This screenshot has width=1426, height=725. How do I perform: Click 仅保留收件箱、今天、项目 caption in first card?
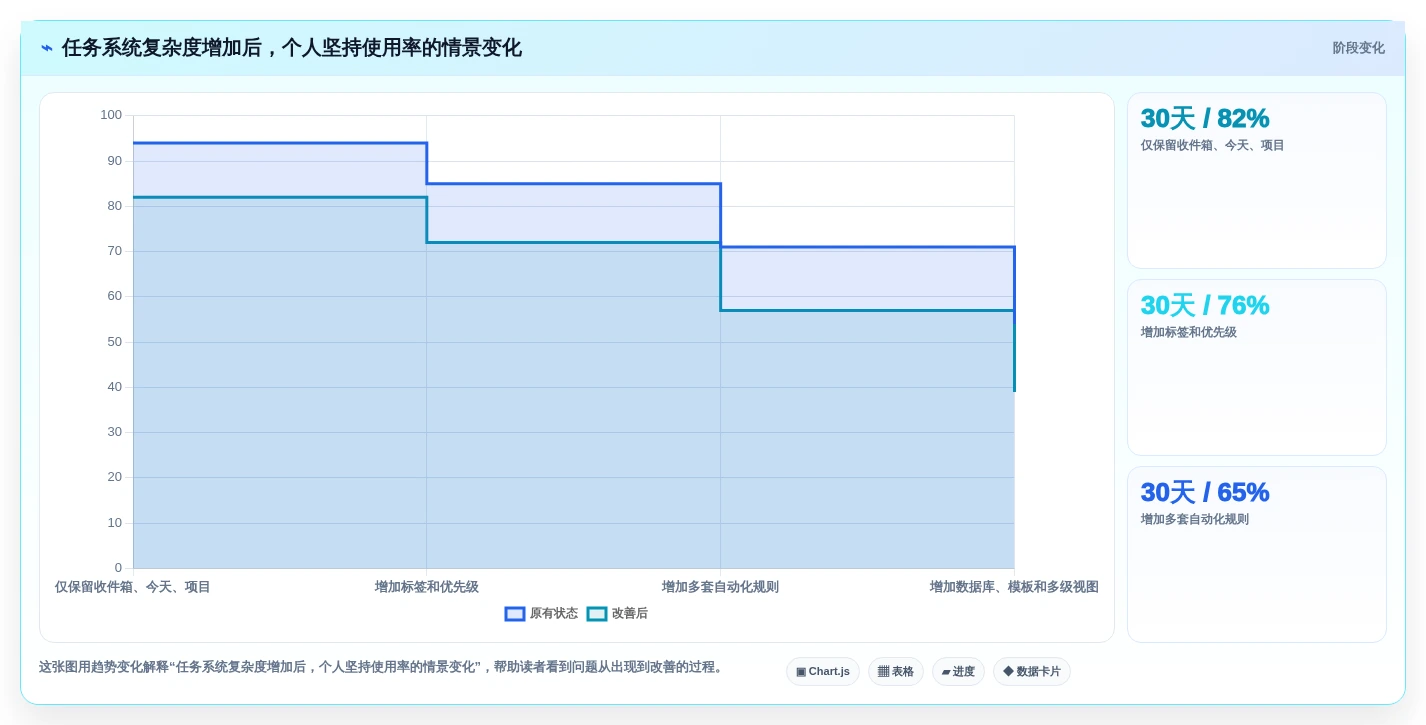[x=1212, y=145]
